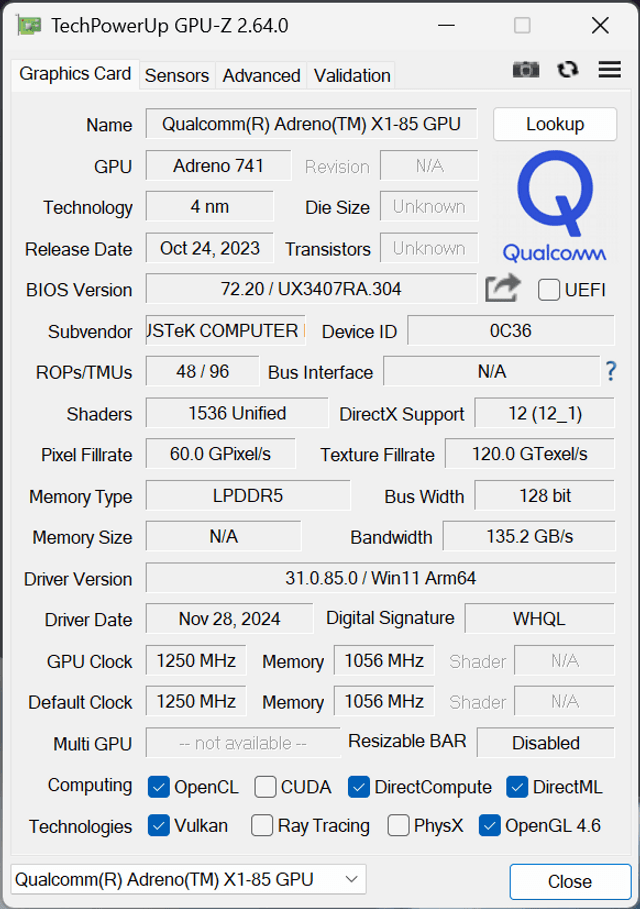Click the DirectX Support field
This screenshot has width=640, height=909.
(x=544, y=413)
